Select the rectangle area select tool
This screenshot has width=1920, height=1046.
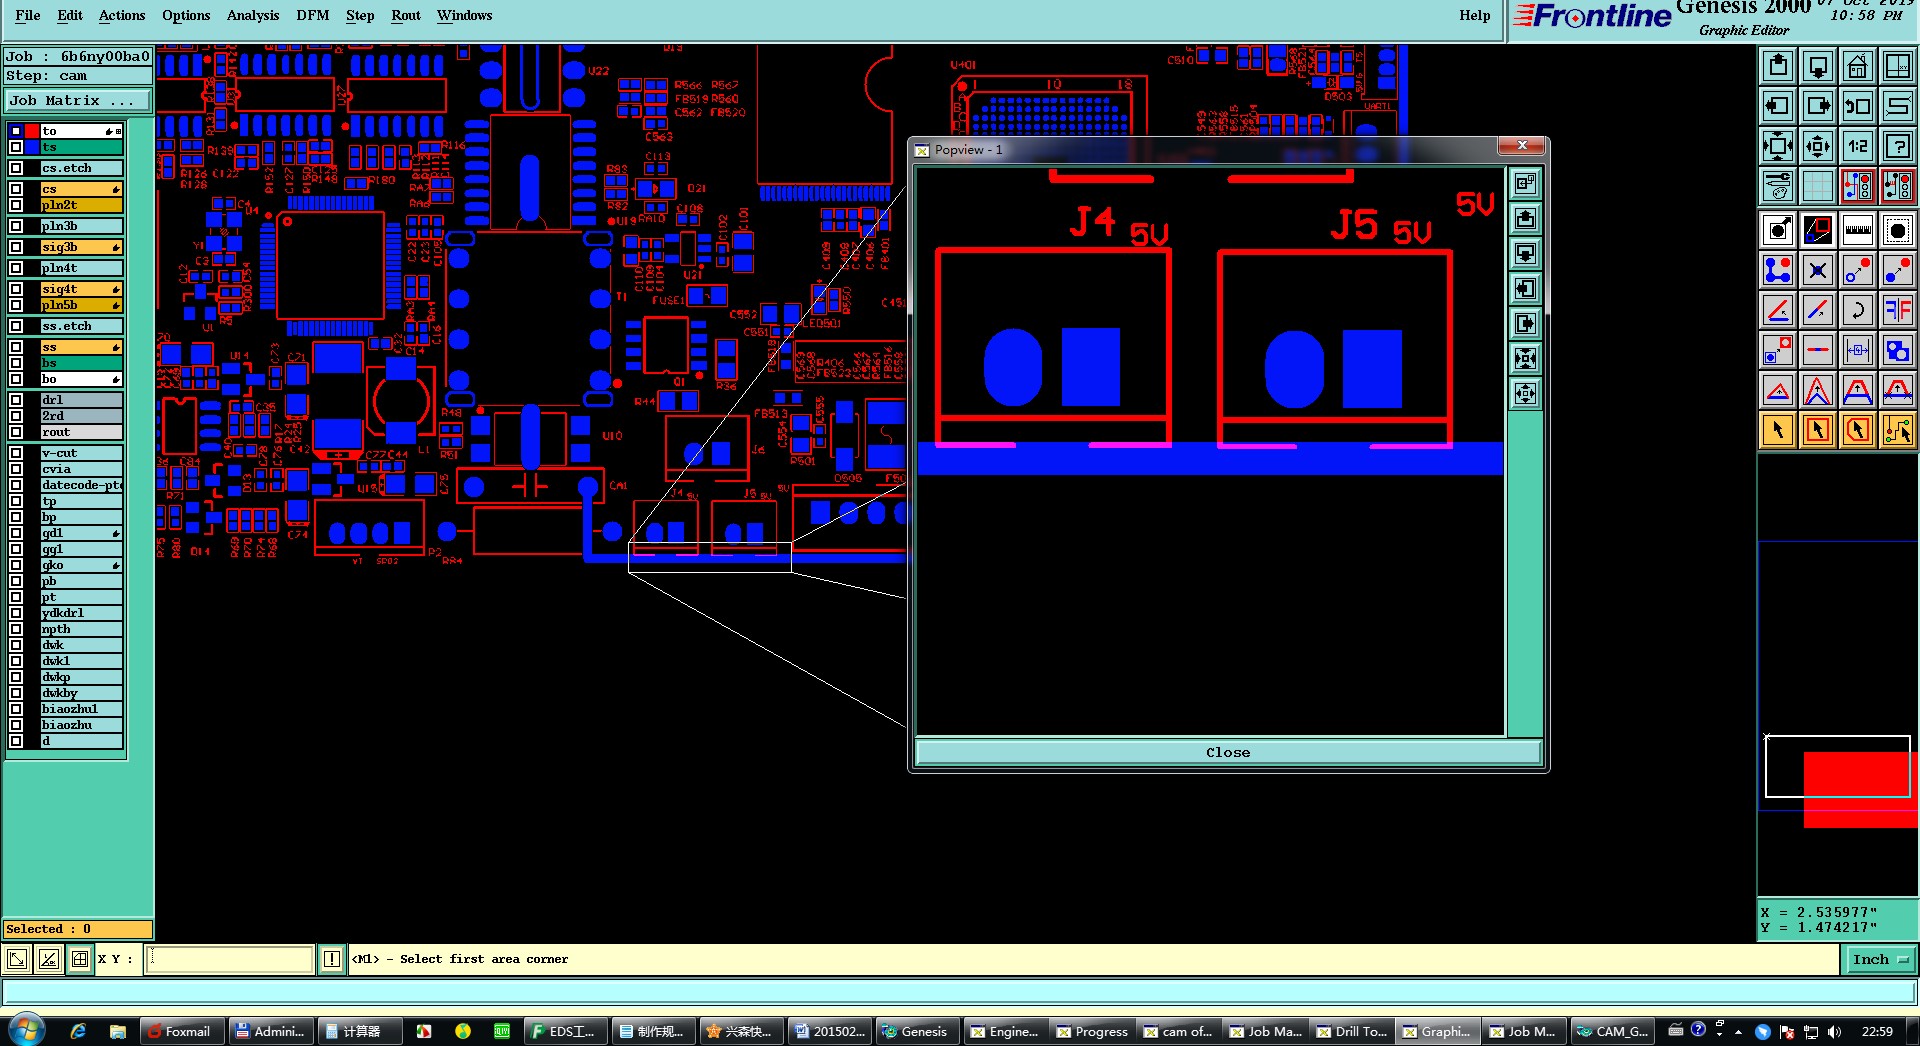coord(1818,430)
